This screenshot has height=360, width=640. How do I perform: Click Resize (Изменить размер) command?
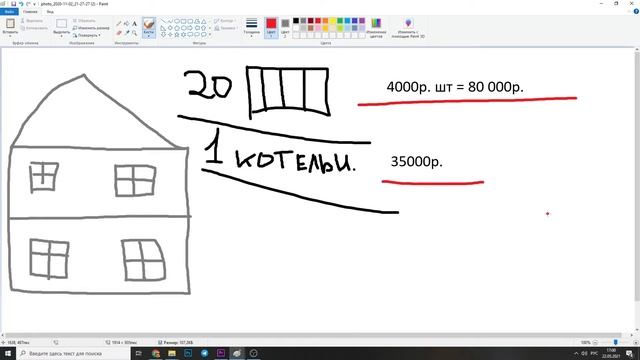(x=91, y=28)
